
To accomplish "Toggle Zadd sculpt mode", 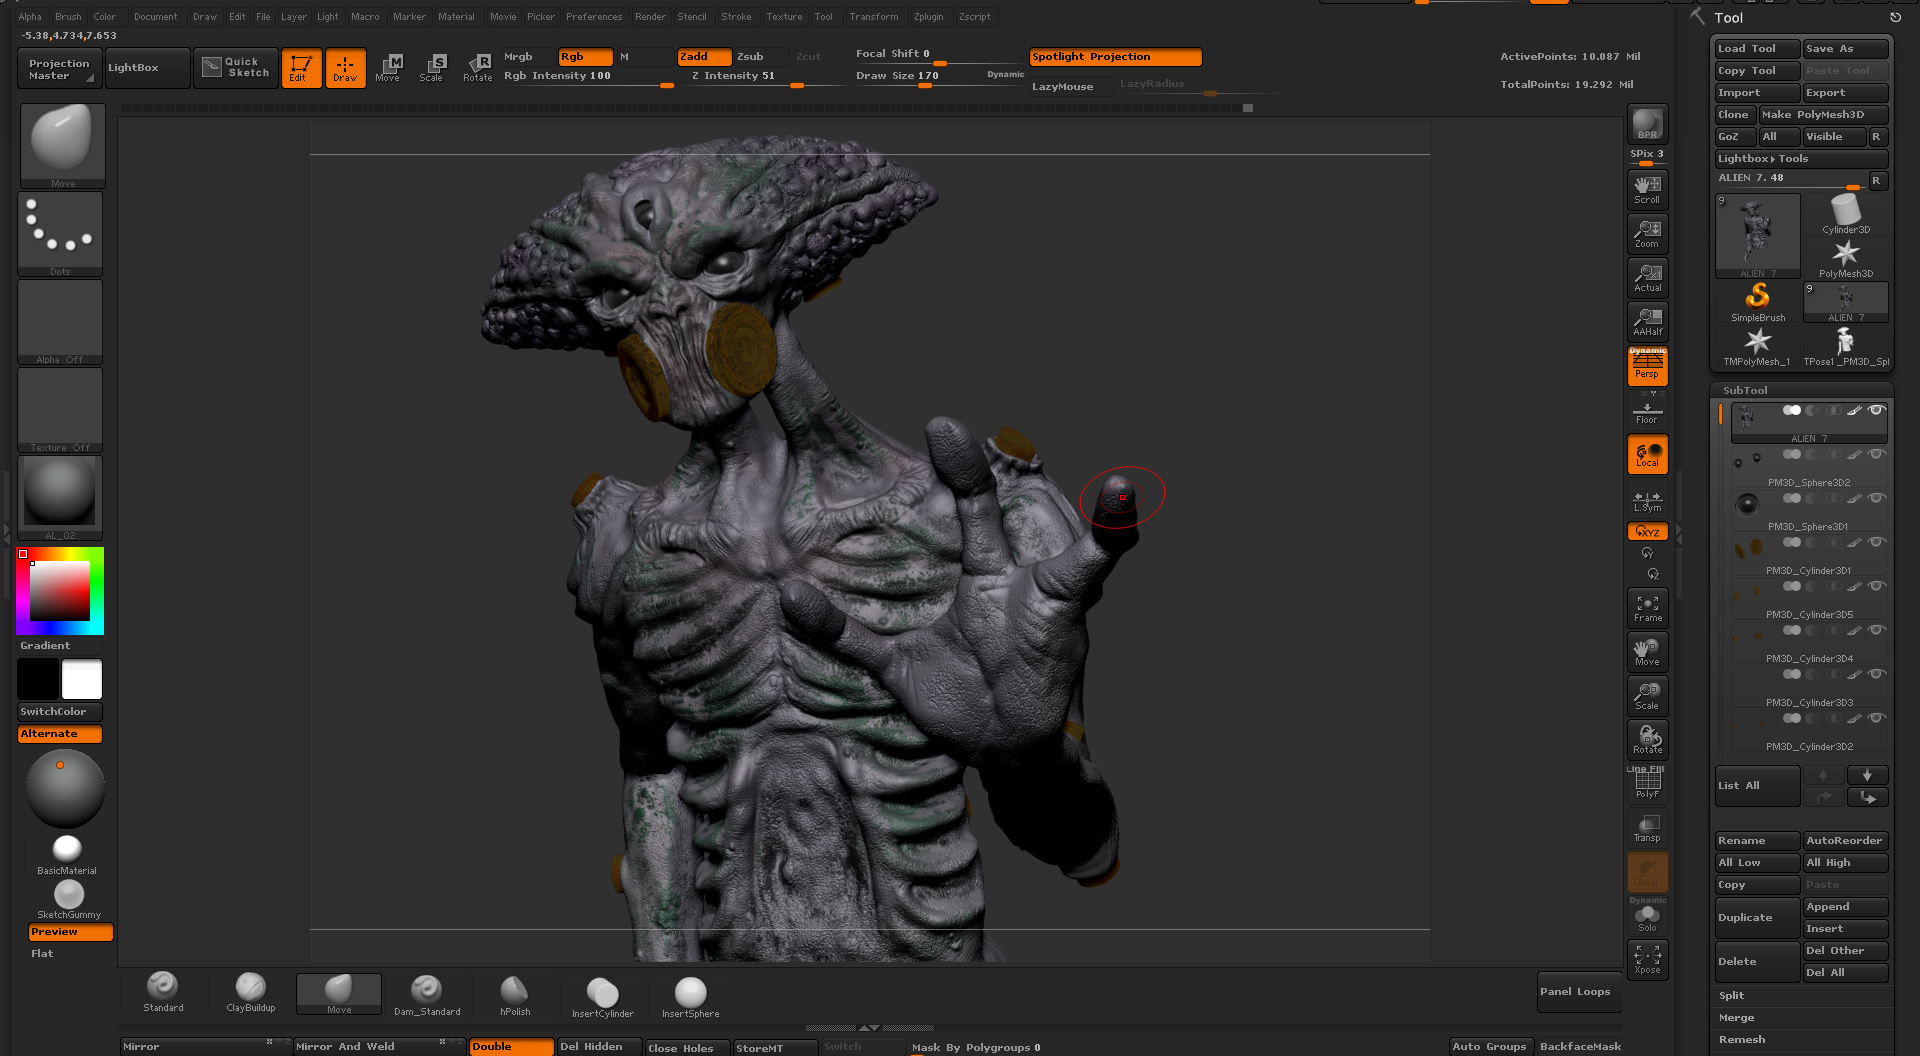I will [705, 57].
